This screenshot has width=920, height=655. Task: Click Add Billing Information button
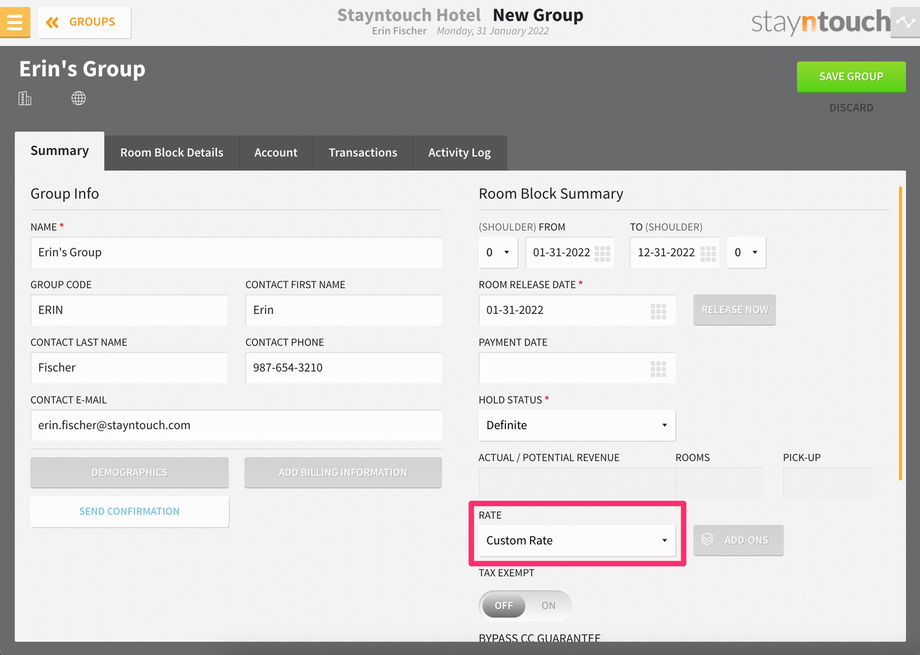343,472
